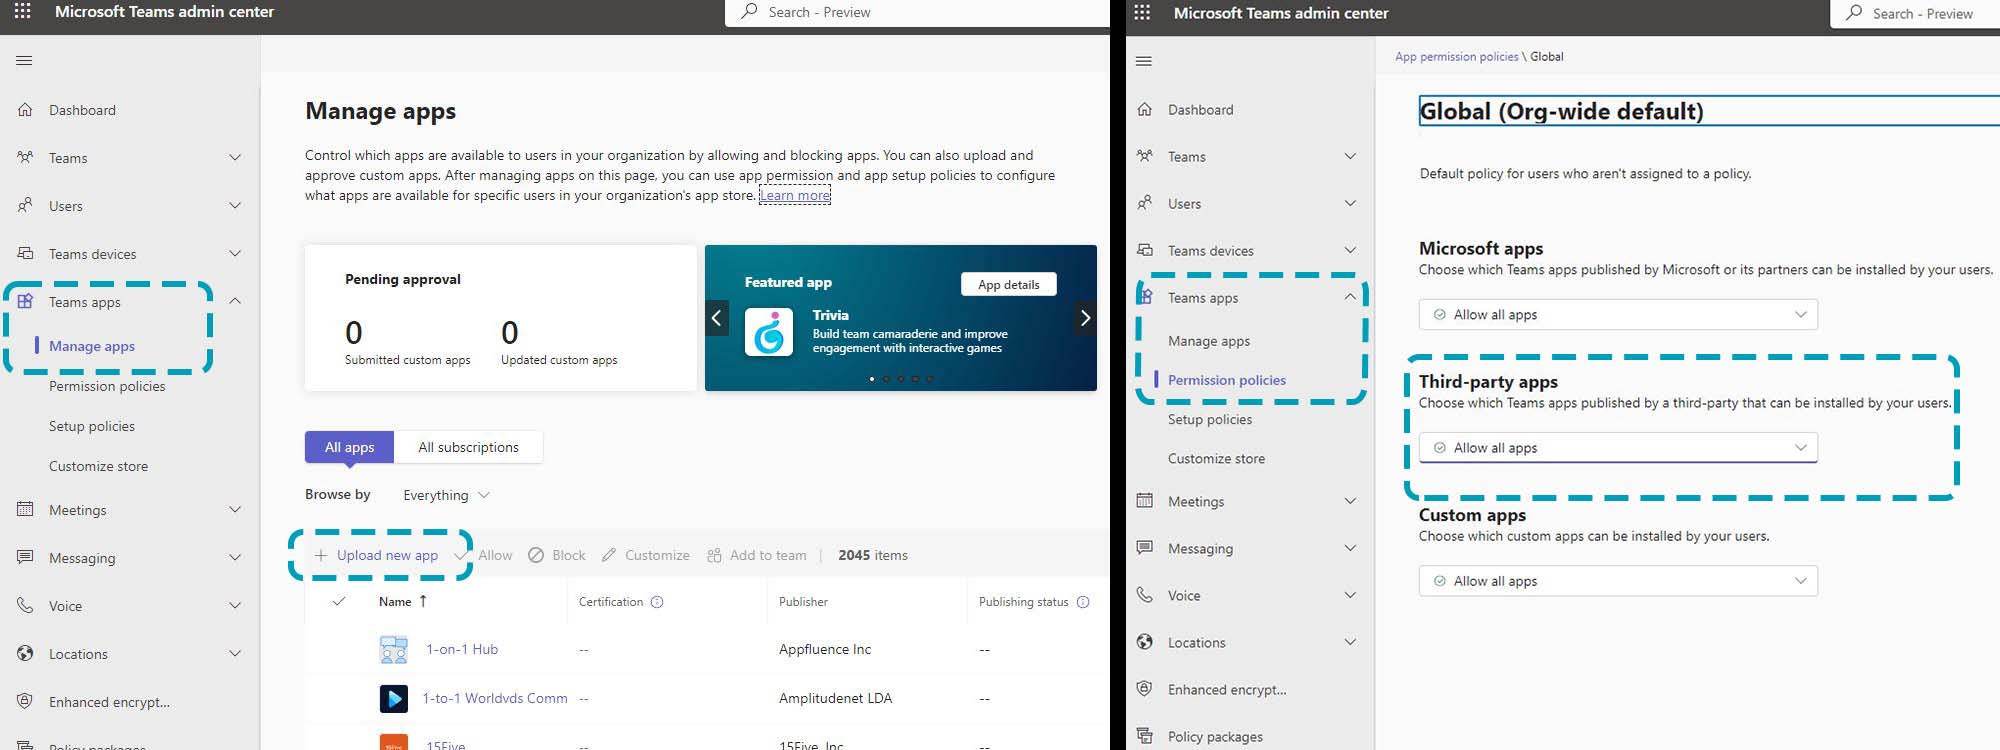This screenshot has height=750, width=2000.
Task: Click Meetings calendar icon in right window
Action: 1145,501
